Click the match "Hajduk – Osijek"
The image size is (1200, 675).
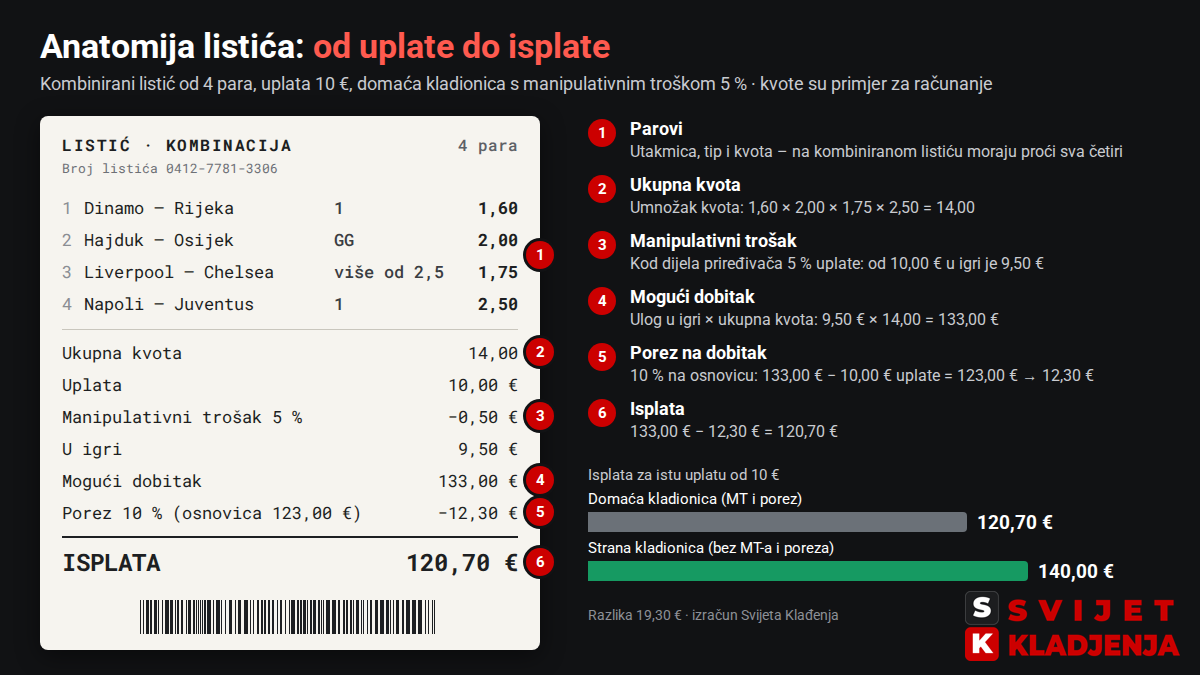tap(159, 241)
